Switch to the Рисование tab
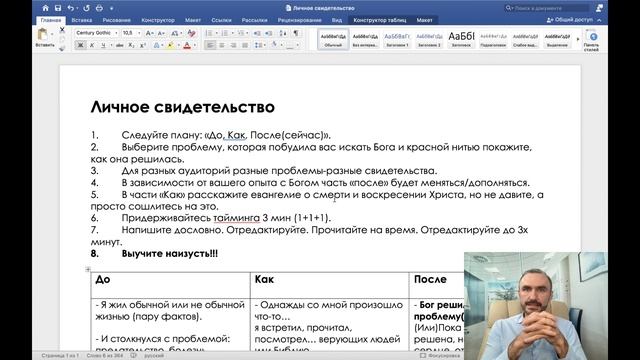 (x=117, y=20)
